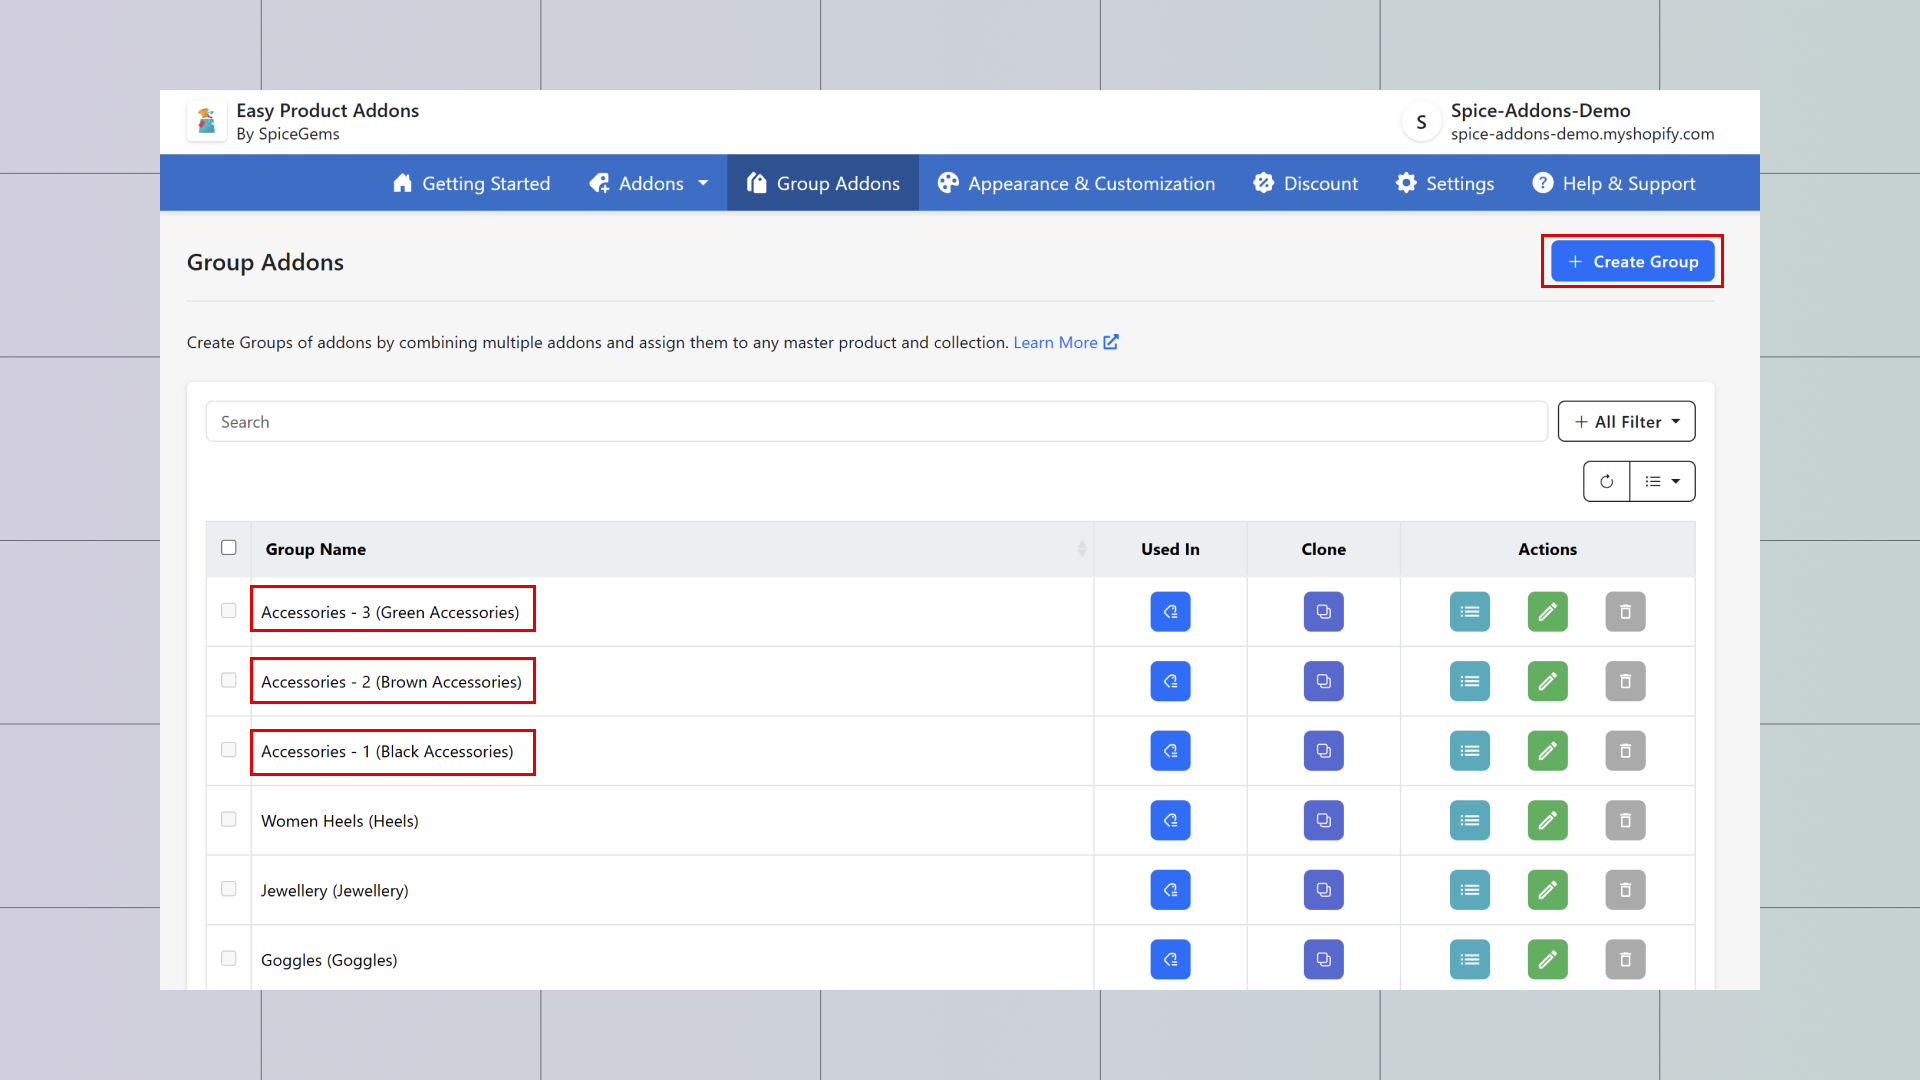Edit the Women Heels group
1920x1080 pixels.
click(1547, 821)
